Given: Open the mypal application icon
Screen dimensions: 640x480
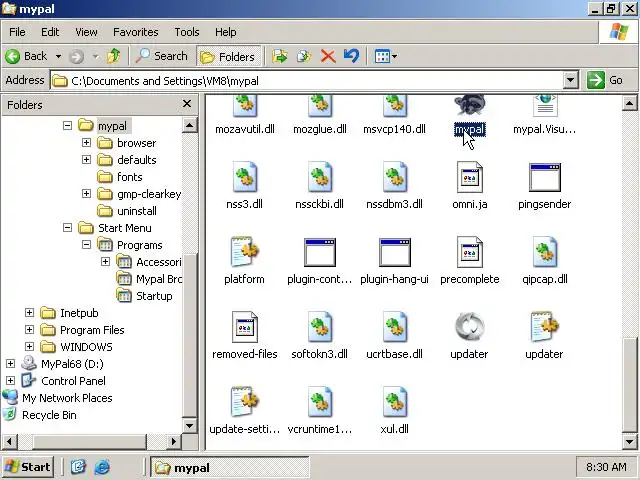Looking at the screenshot, I should 469,105.
